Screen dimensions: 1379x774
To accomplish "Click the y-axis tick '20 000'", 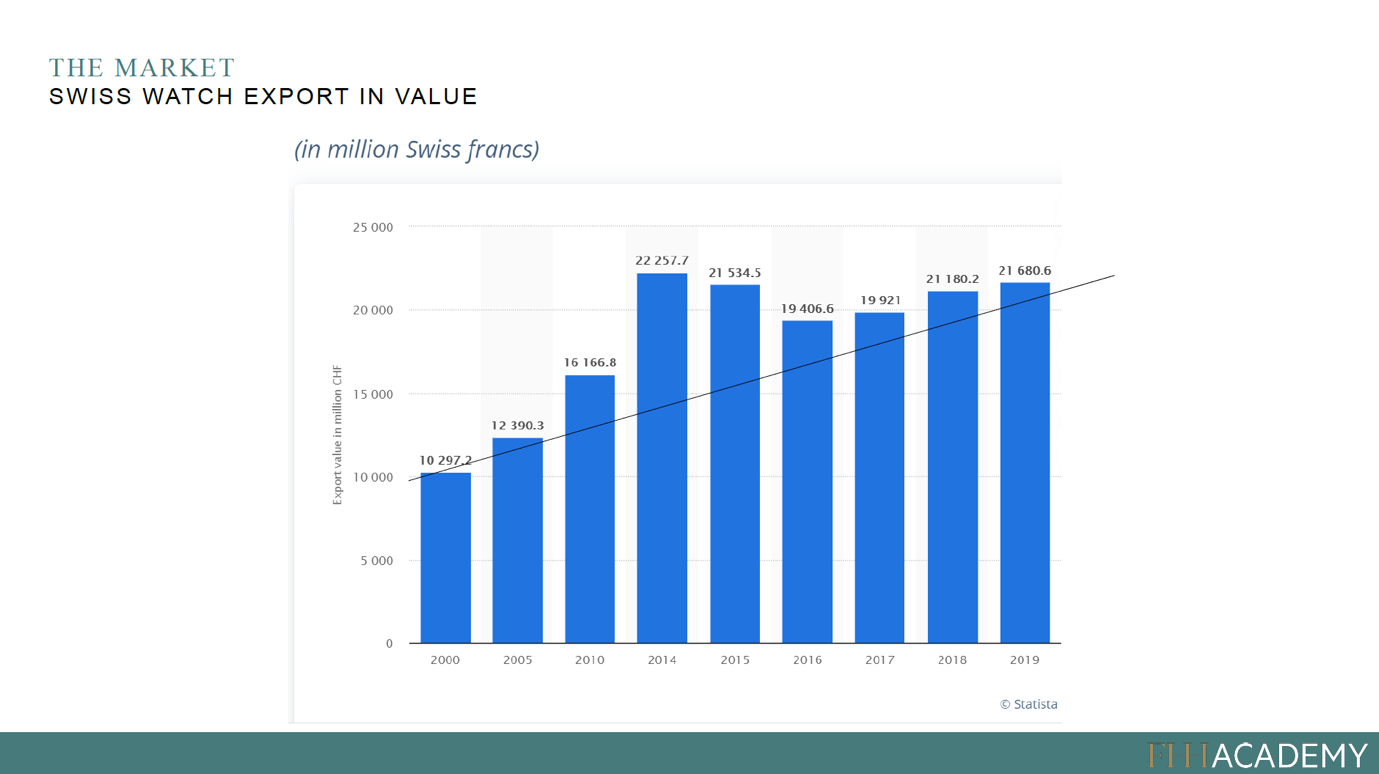I will (x=373, y=311).
